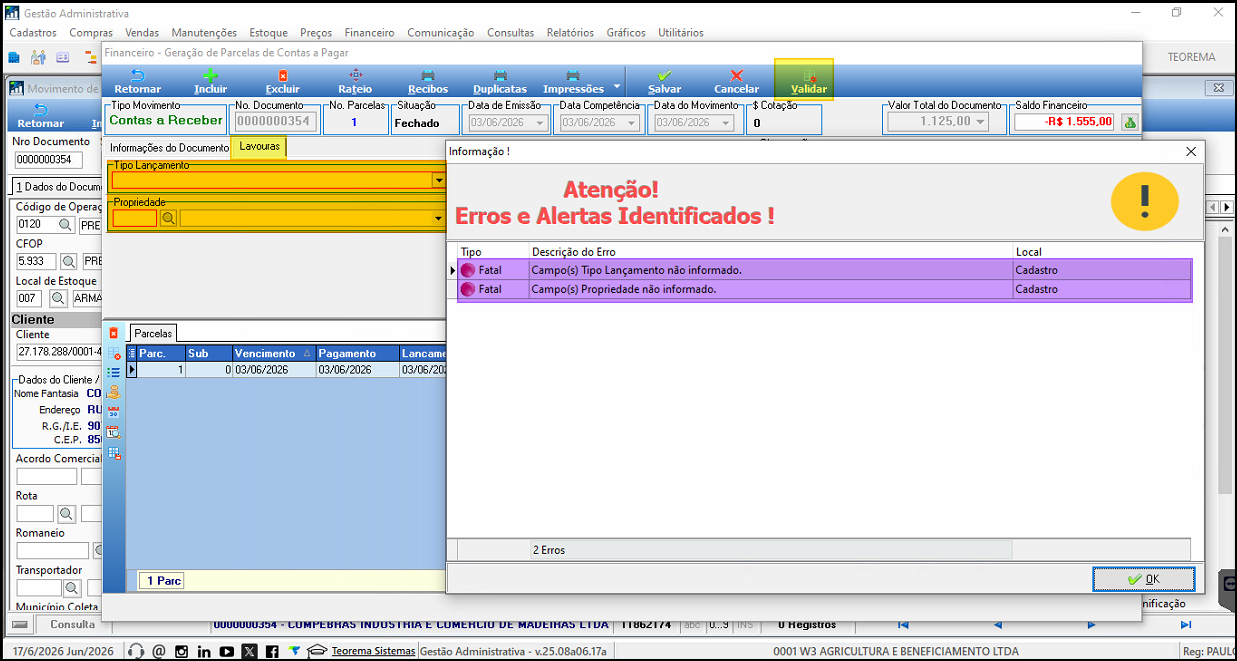The image size is (1237, 661).
Task: Click OK in the Informação dialog
Action: pos(1143,579)
